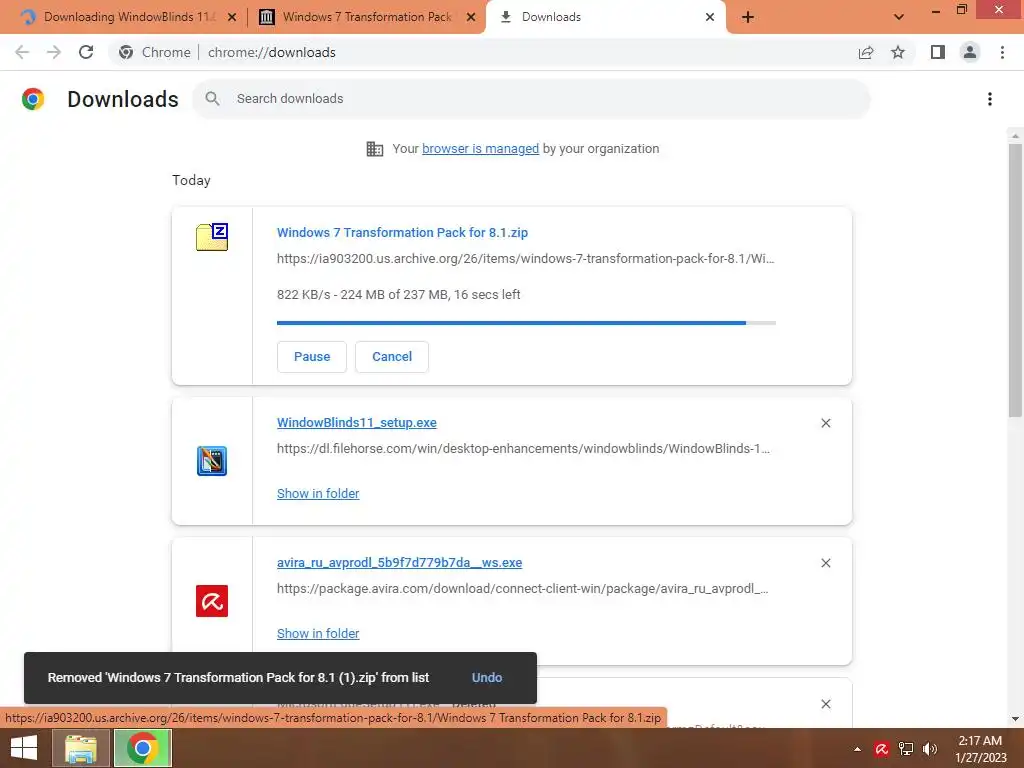Reload the downloads page
Screen dimensions: 1024x768
[x=86, y=52]
